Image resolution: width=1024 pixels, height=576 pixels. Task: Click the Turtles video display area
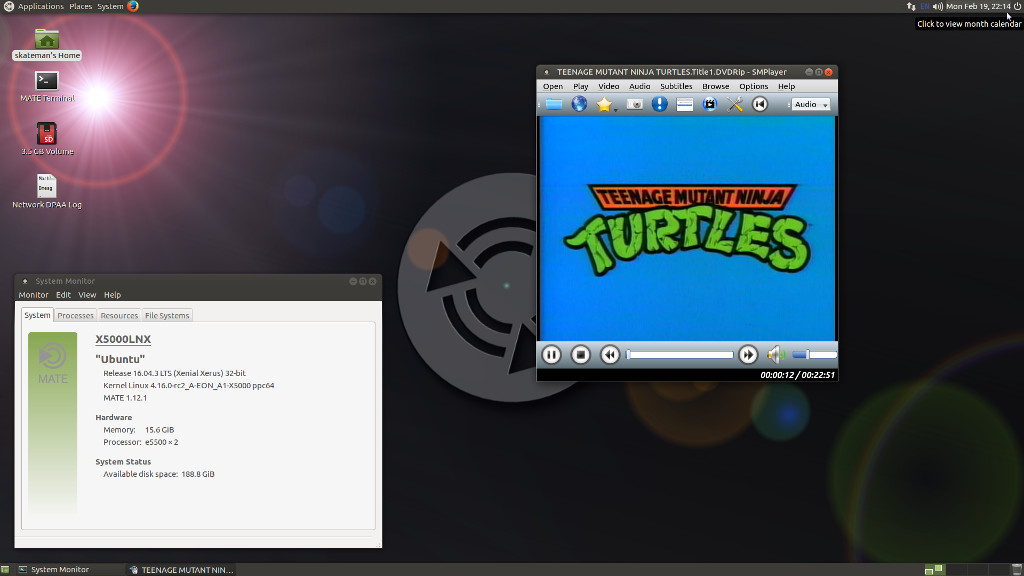[x=687, y=229]
